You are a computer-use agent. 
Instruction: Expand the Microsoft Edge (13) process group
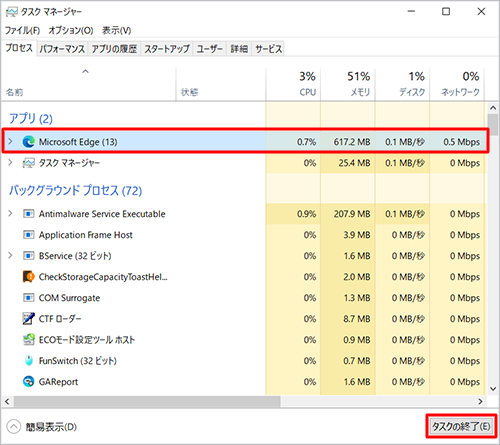[10, 142]
